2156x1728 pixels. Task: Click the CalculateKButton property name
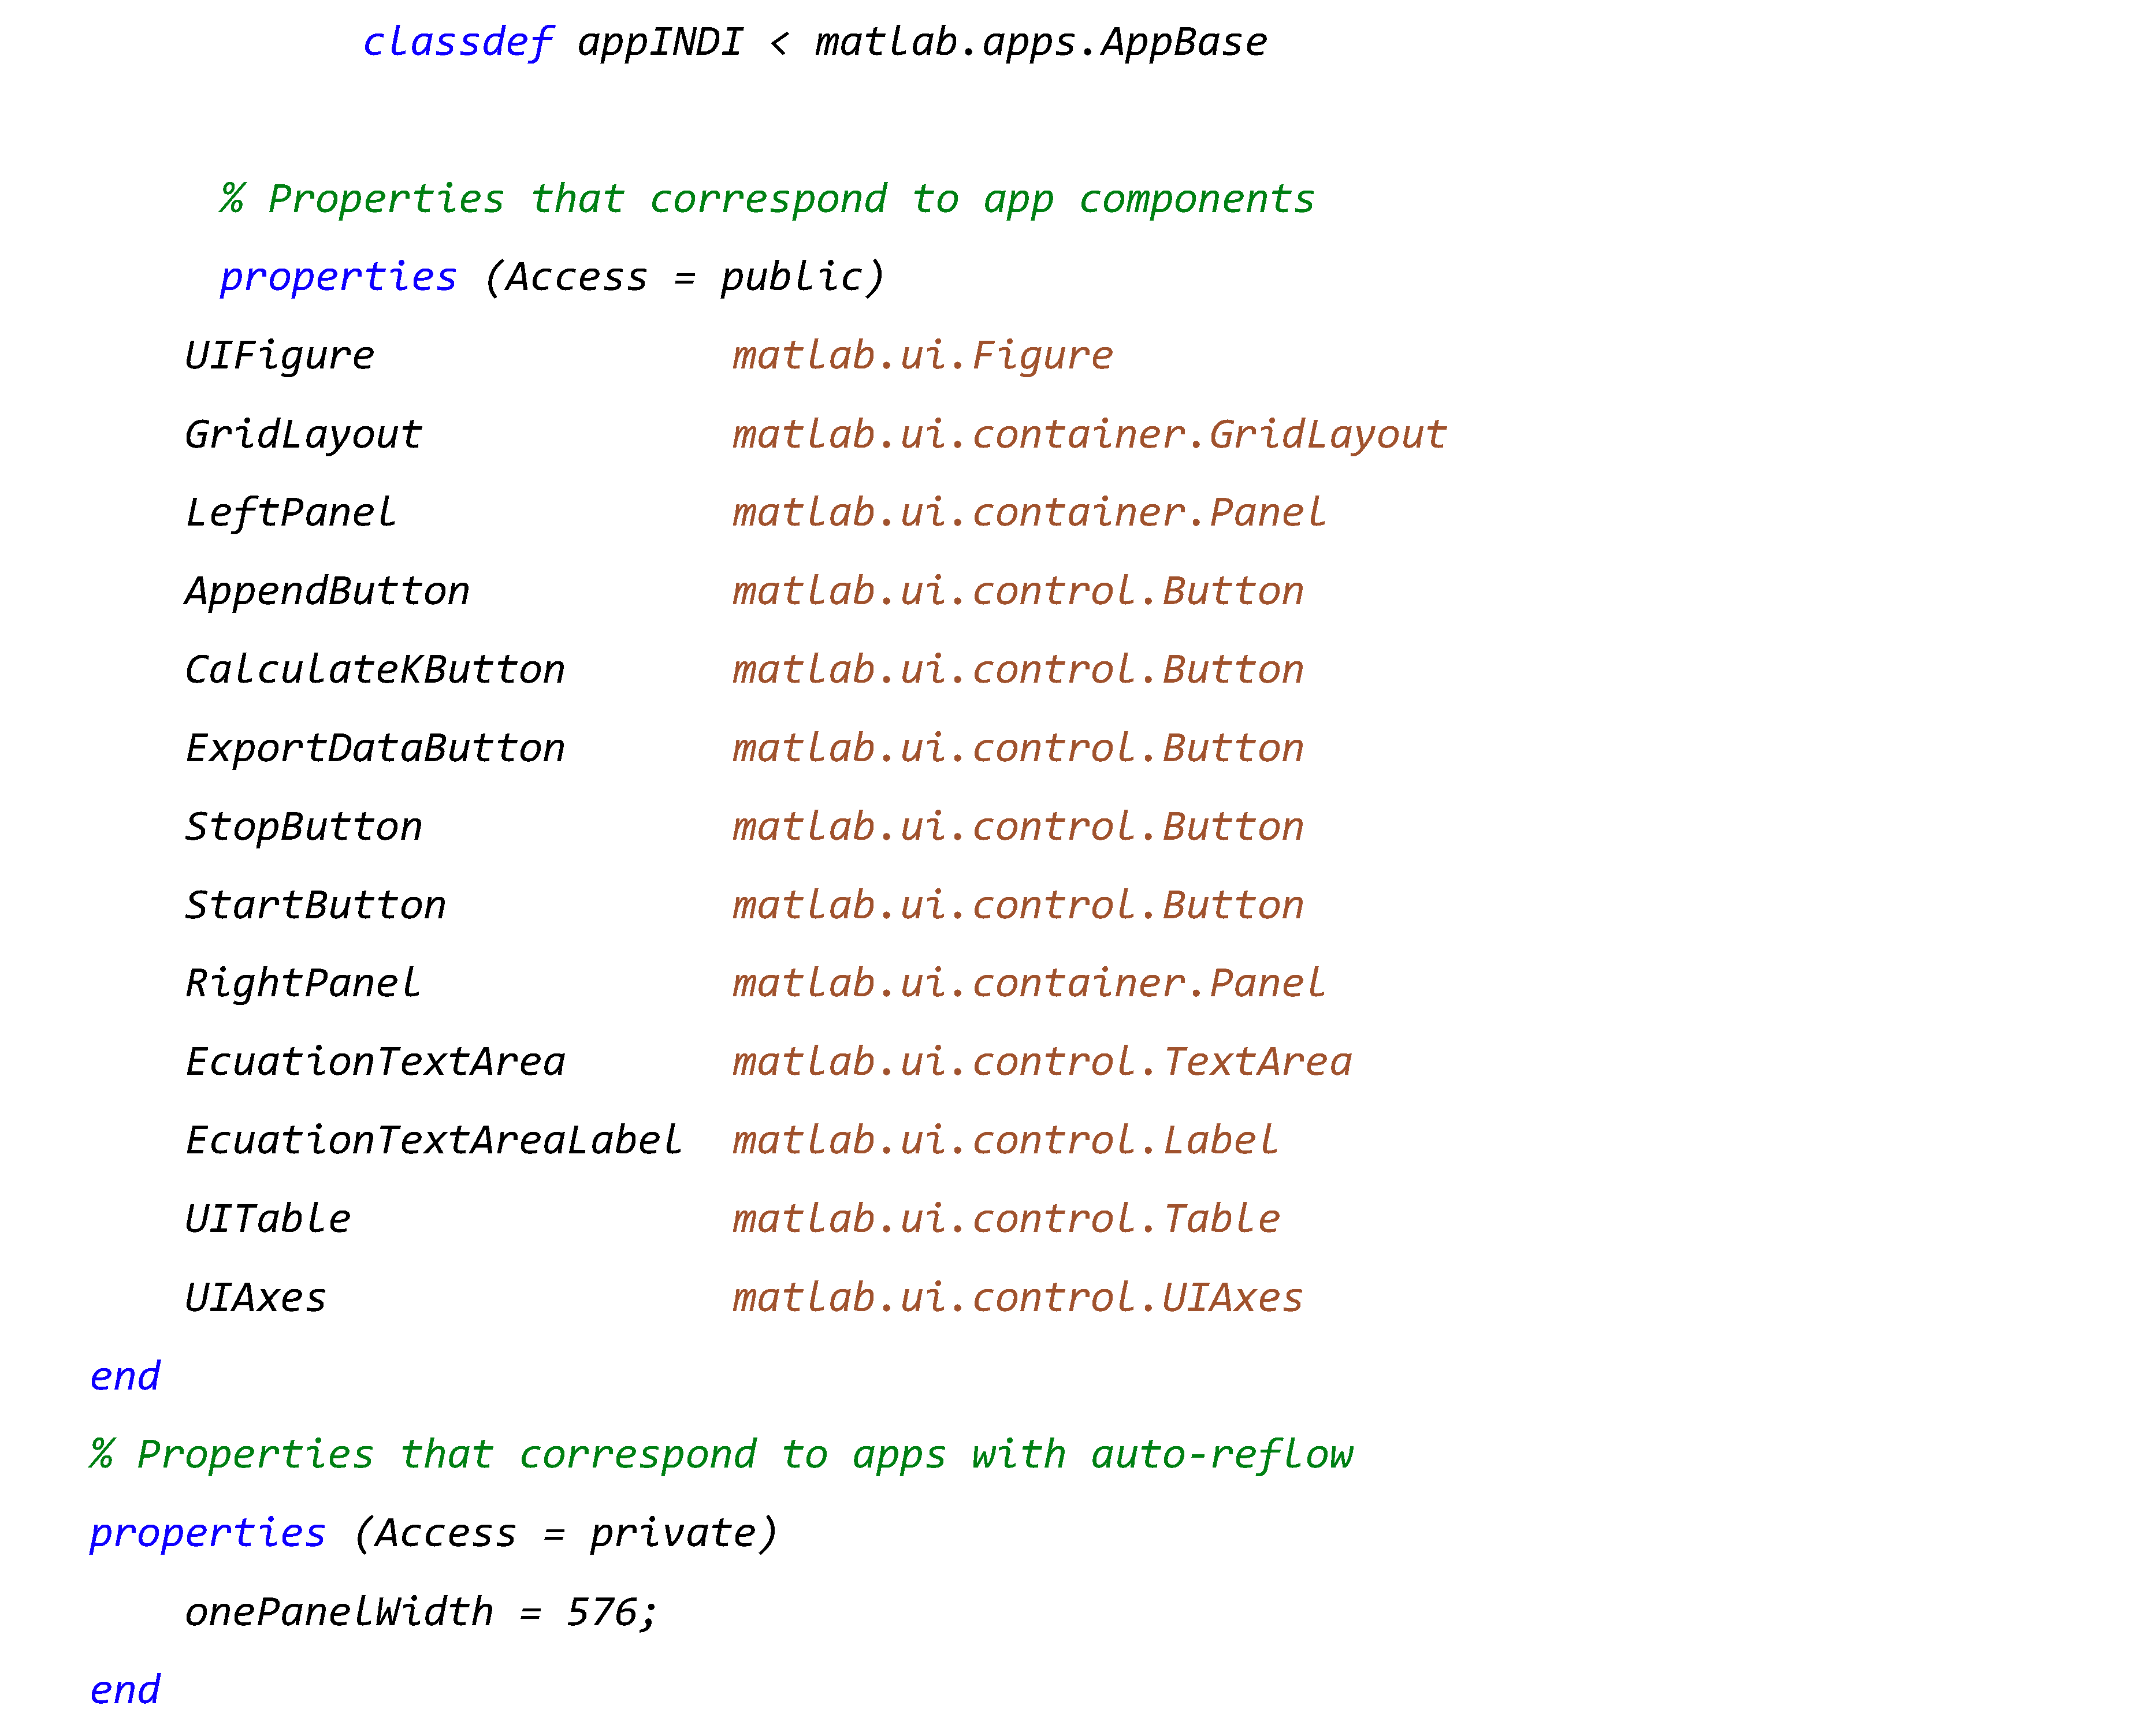click(x=375, y=670)
